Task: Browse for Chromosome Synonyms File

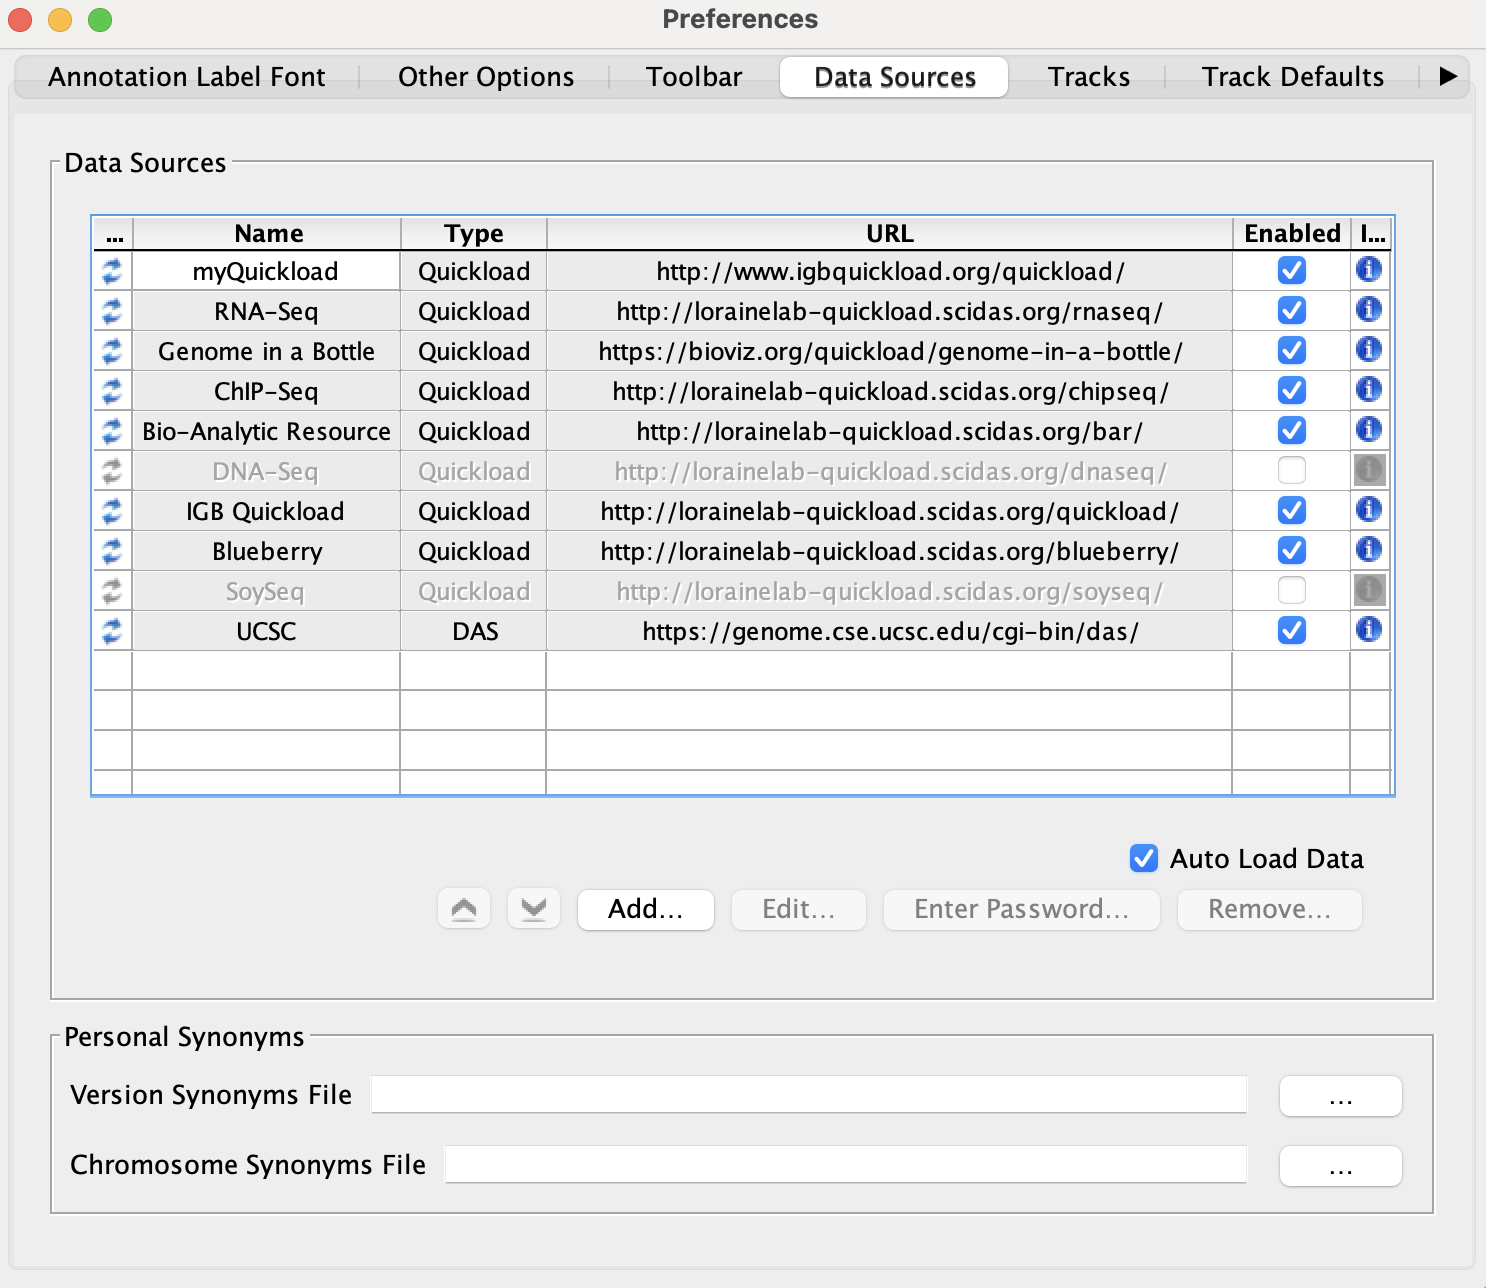Action: click(1341, 1166)
